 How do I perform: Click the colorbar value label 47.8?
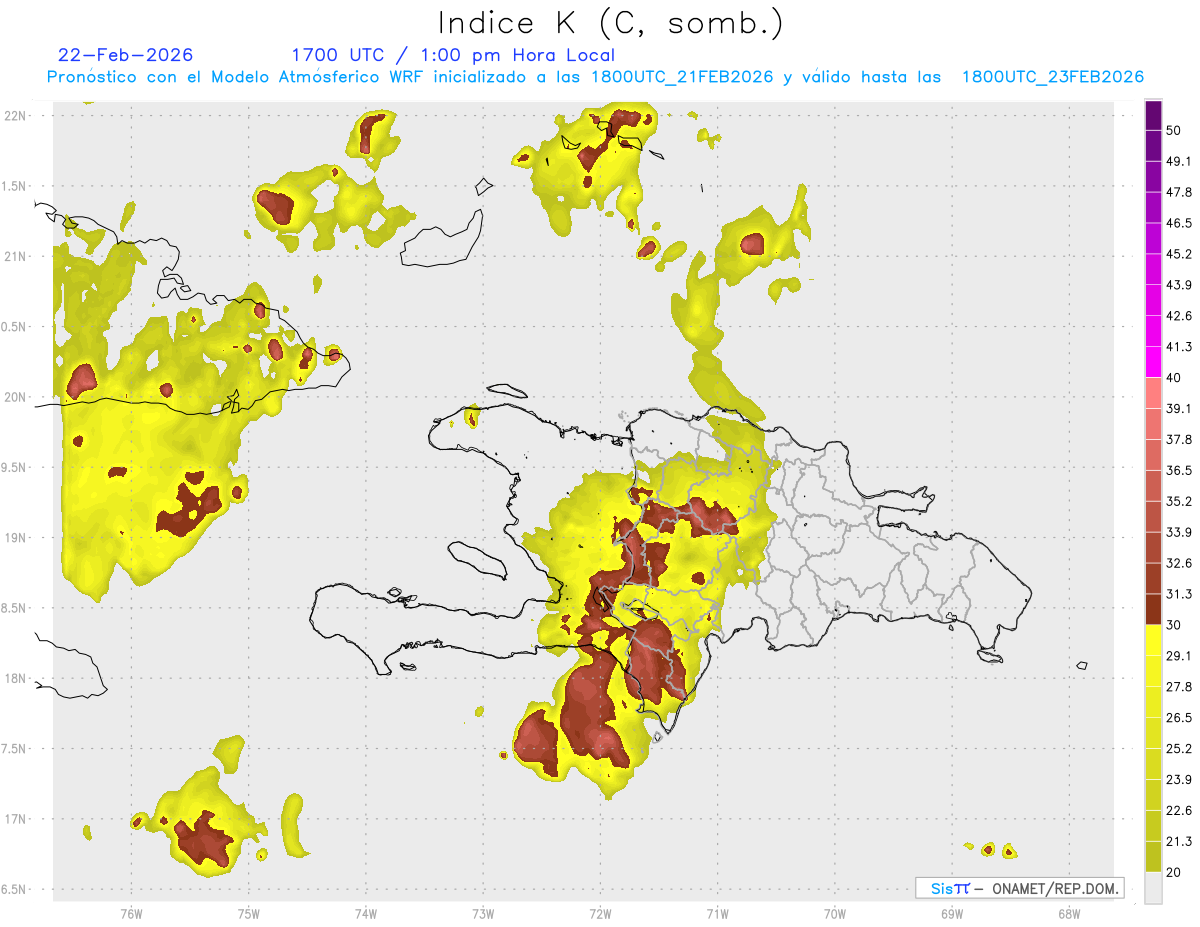pyautogui.click(x=1179, y=192)
